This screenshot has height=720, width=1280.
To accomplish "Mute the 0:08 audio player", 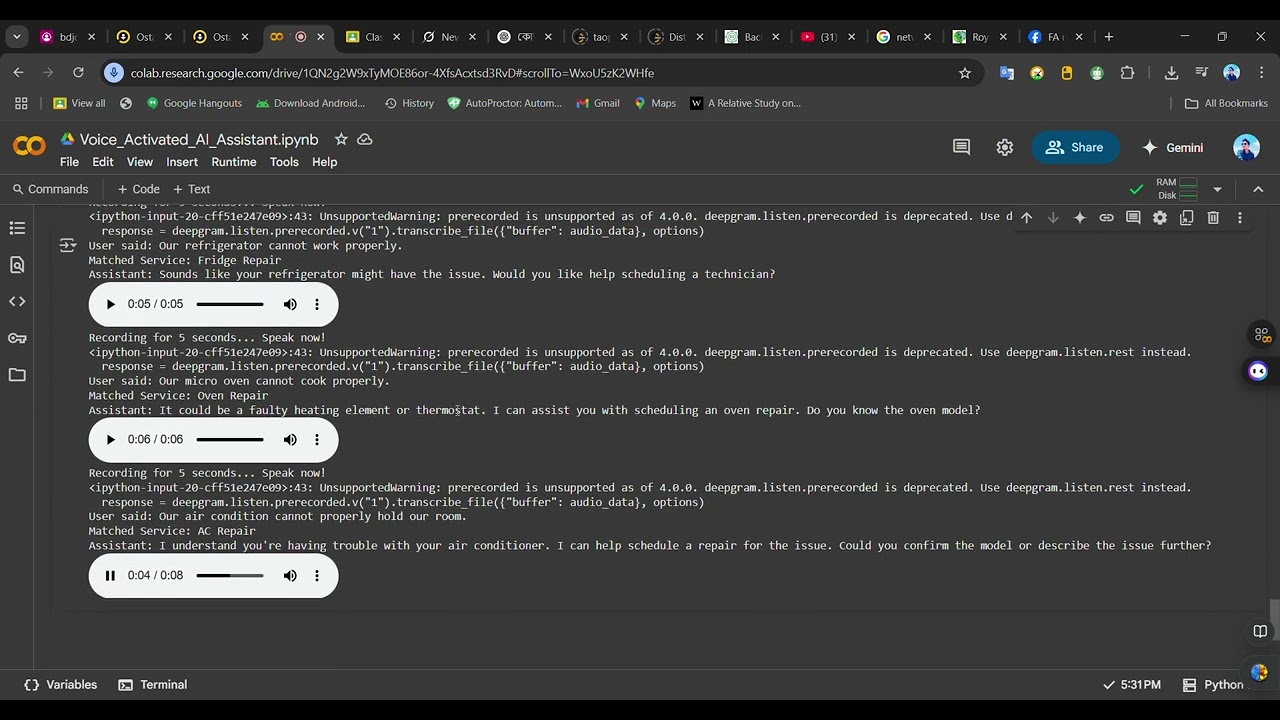I will pos(290,575).
